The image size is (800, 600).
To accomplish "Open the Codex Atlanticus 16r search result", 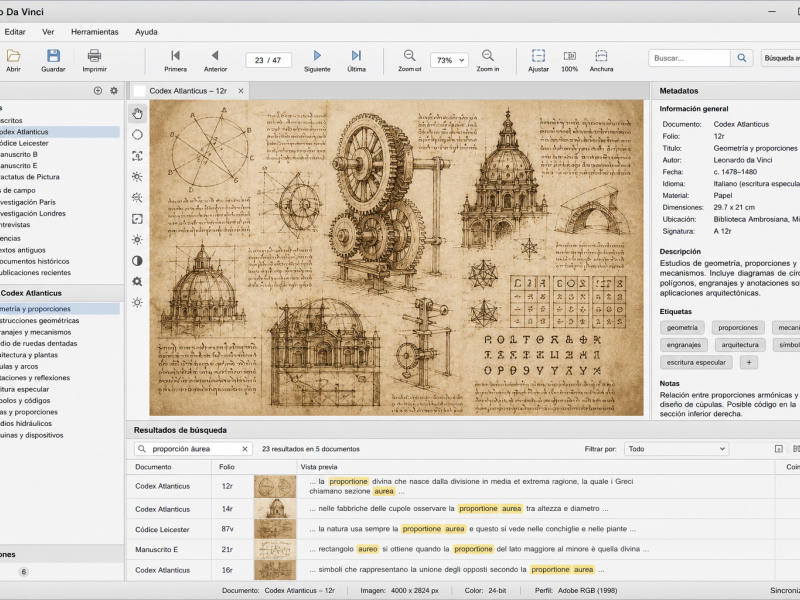I will [451, 570].
